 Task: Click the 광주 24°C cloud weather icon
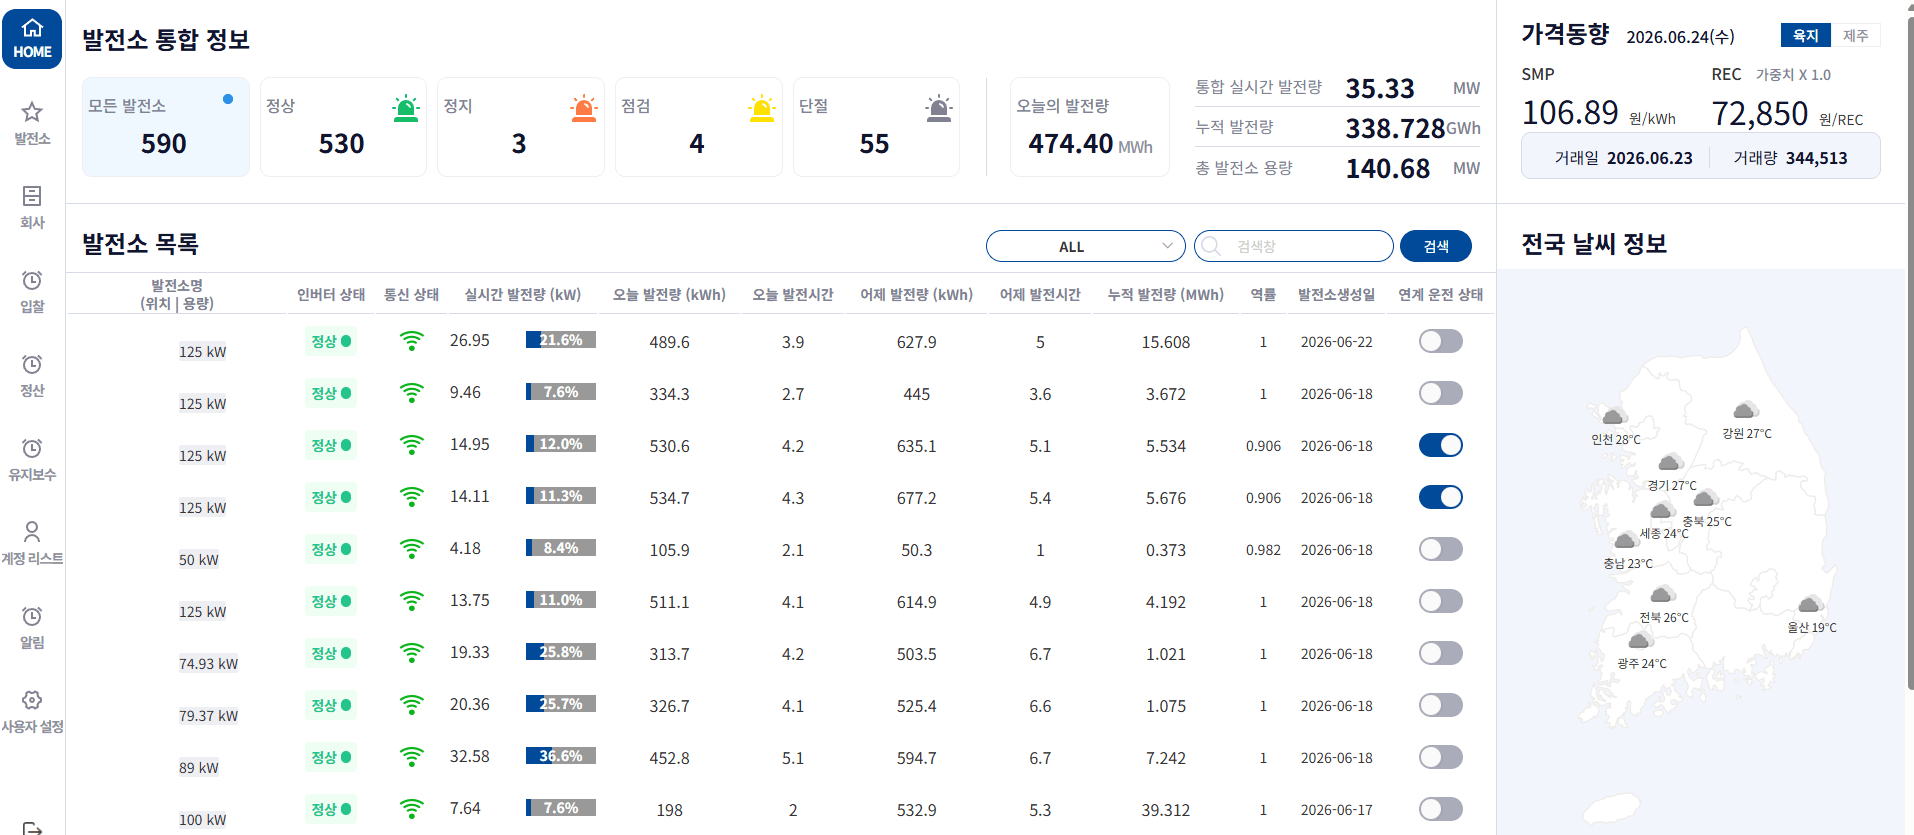click(1640, 640)
